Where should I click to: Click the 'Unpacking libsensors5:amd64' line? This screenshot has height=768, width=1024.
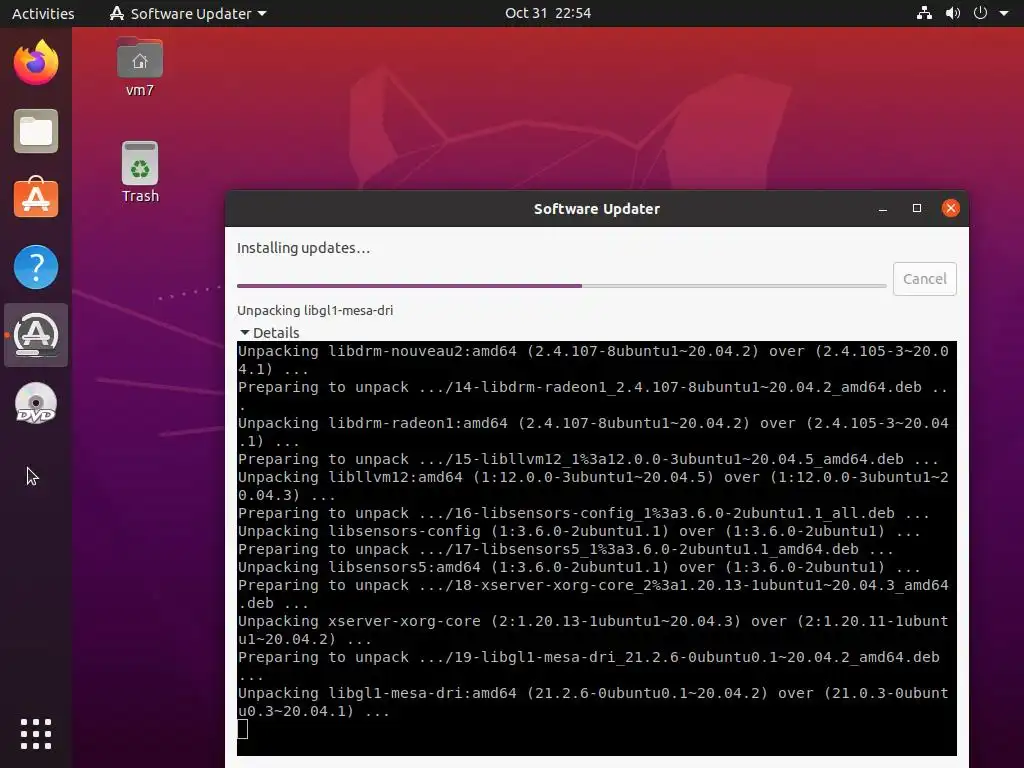tap(579, 567)
